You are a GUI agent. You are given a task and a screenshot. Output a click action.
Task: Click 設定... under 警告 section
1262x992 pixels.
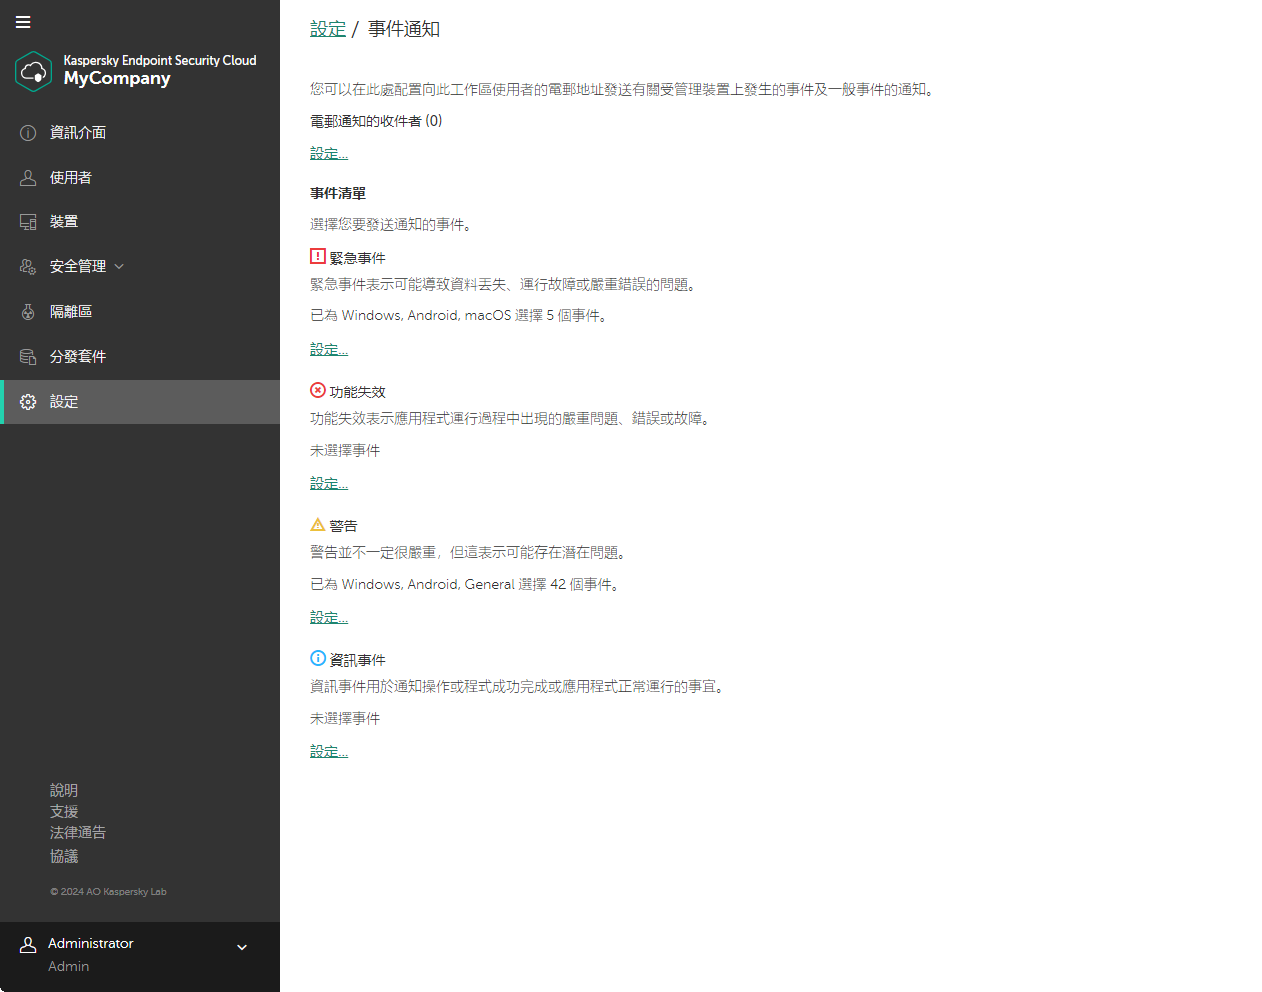tap(328, 617)
